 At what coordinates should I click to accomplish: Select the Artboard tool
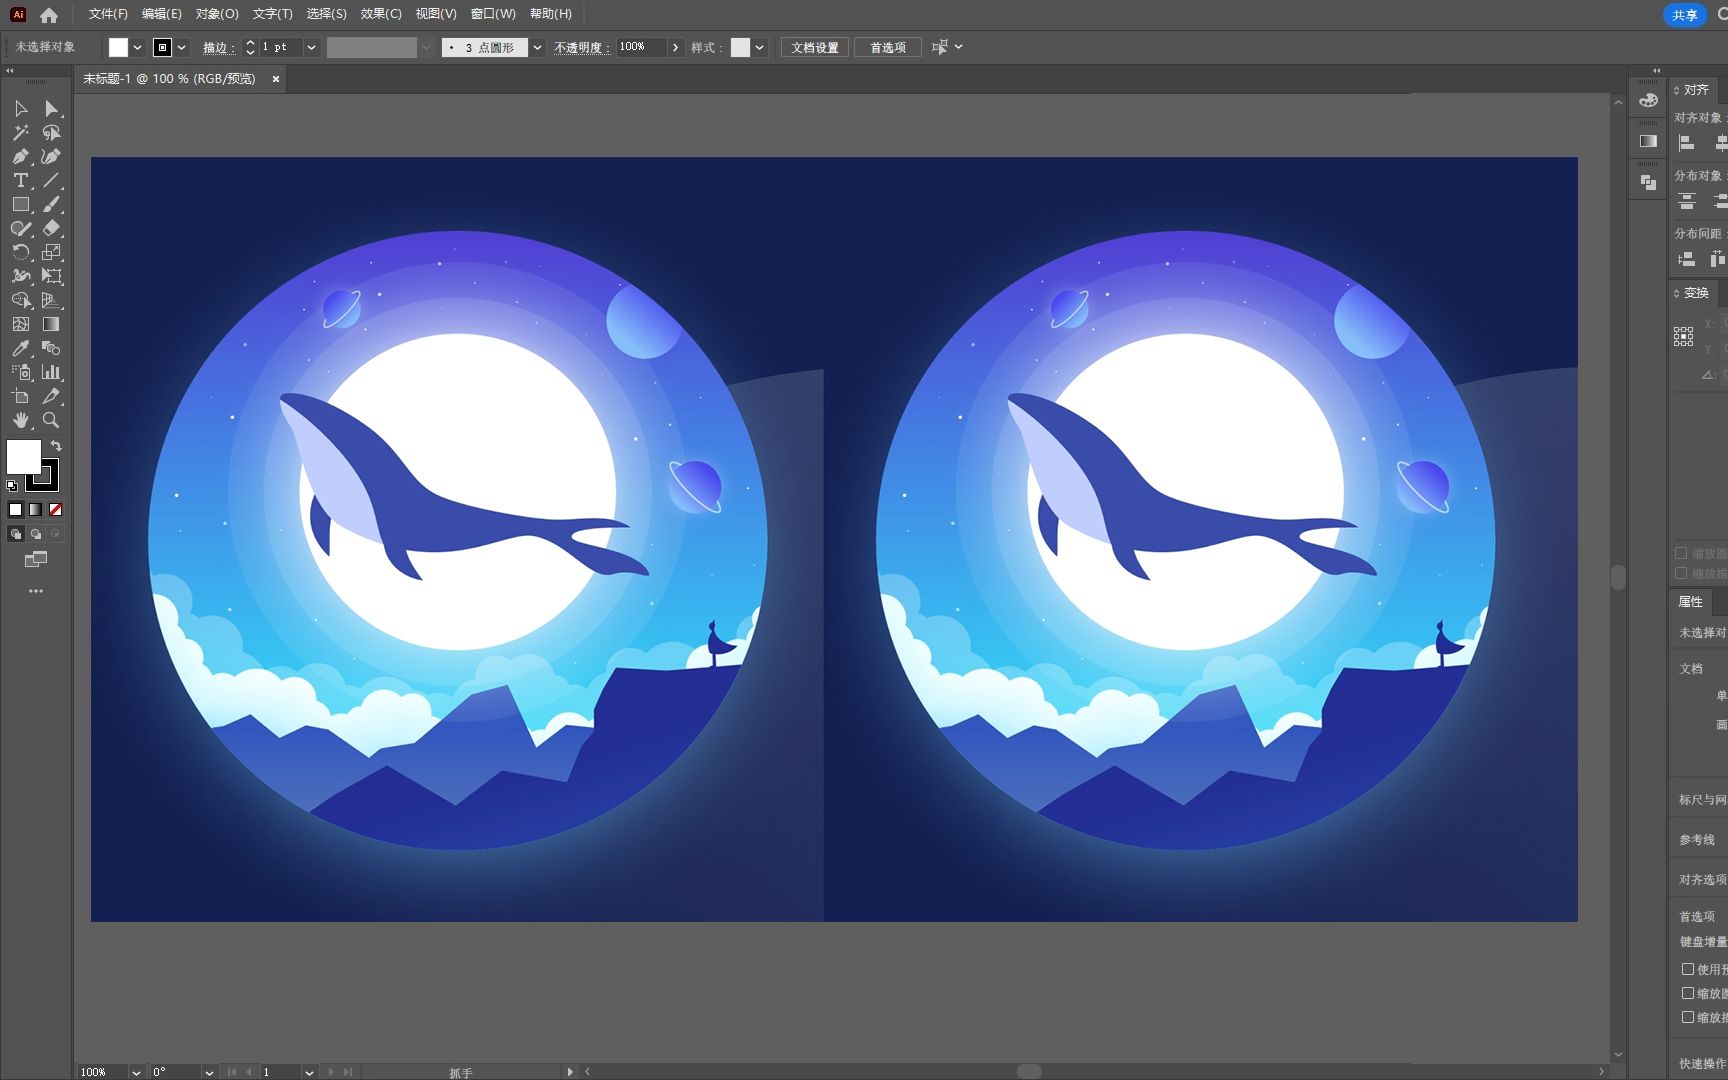(21, 396)
